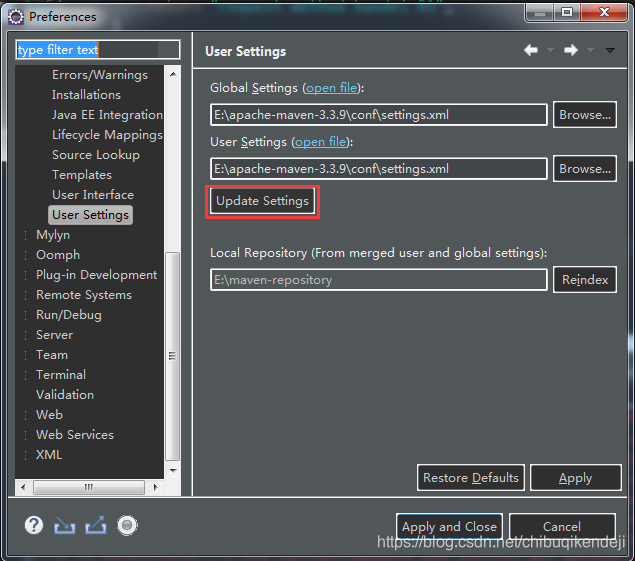Click Apply and Close
The image size is (635, 561).
click(x=449, y=527)
